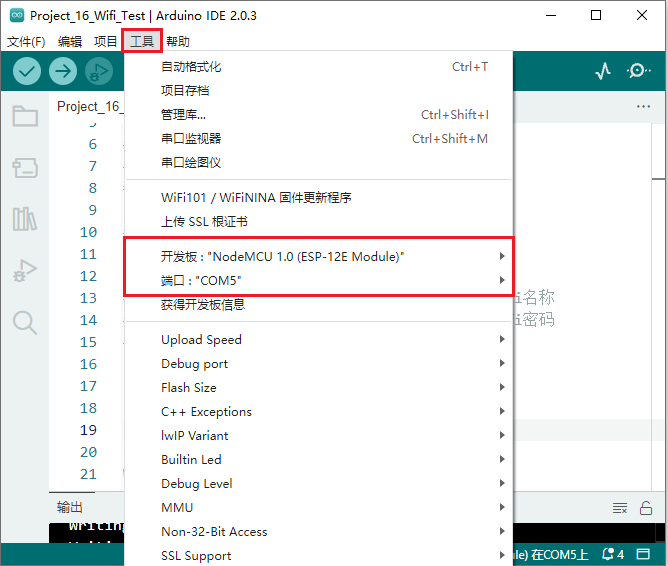668x566 pixels.
Task: Click the Arduino IDE logo in title bar
Action: 17,16
